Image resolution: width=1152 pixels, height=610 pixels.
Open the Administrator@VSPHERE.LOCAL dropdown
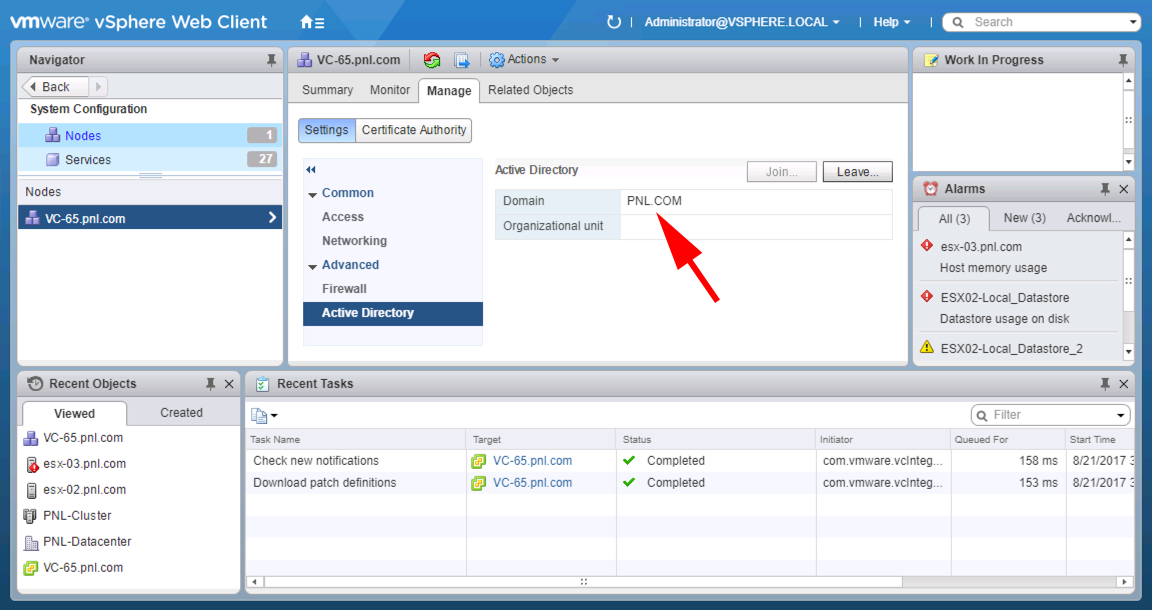point(742,22)
